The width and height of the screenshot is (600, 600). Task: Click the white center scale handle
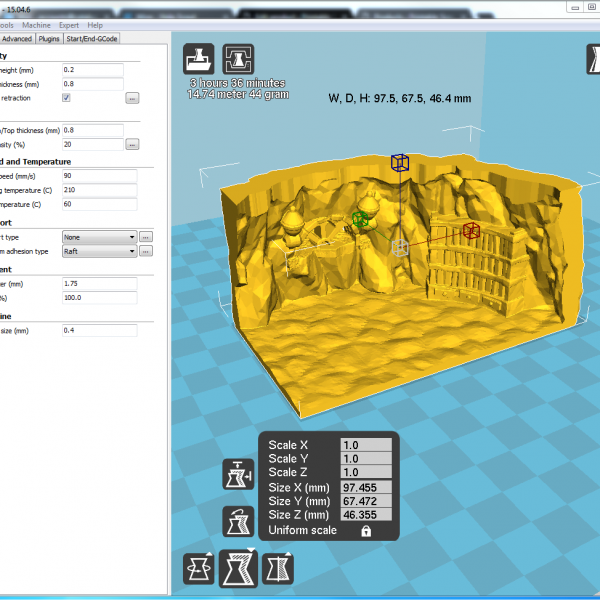click(400, 248)
